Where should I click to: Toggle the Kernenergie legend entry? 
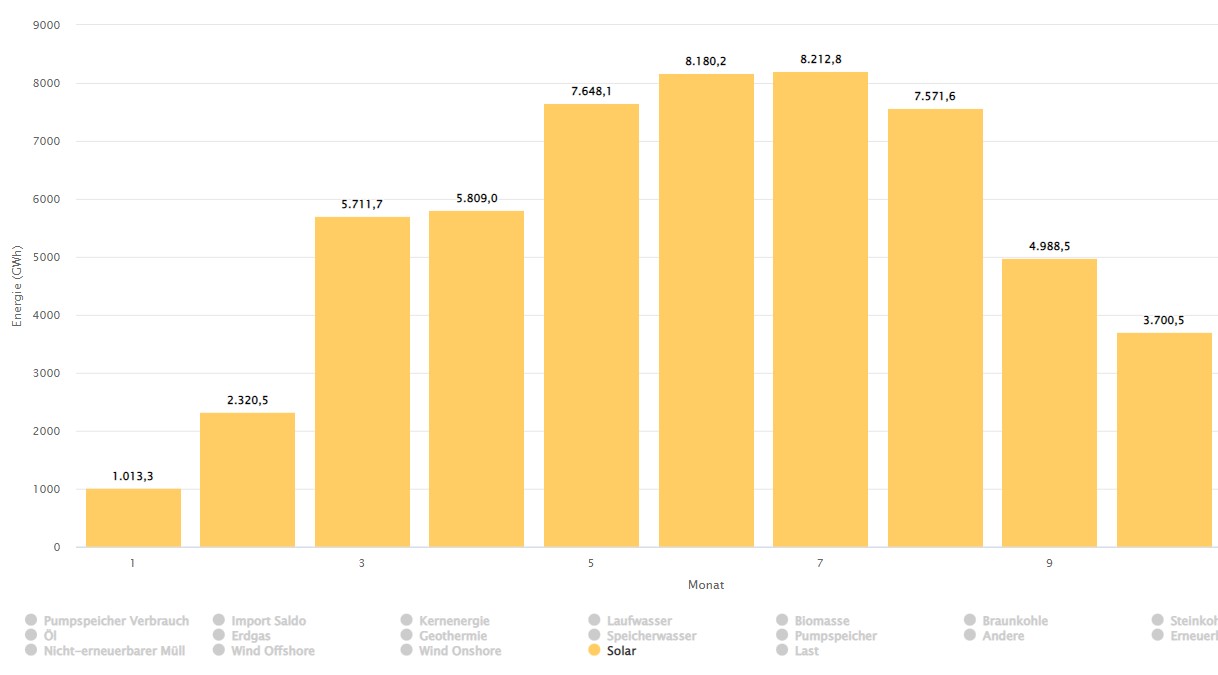point(454,621)
